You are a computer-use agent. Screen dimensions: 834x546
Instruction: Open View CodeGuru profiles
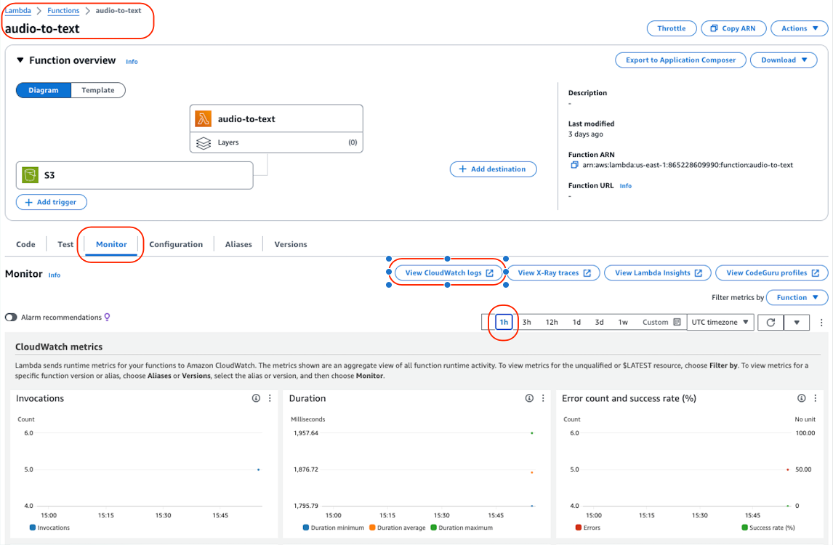coord(772,273)
